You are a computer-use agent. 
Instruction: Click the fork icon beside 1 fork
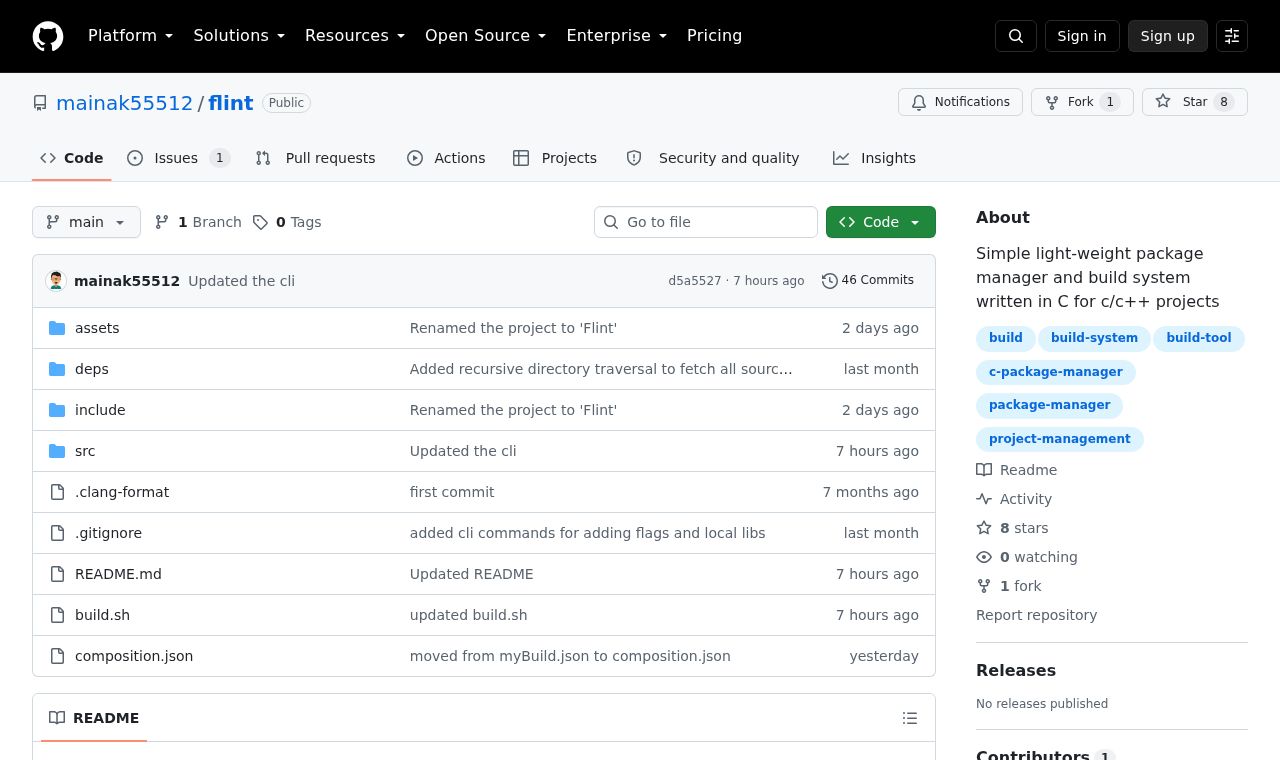tap(984, 586)
